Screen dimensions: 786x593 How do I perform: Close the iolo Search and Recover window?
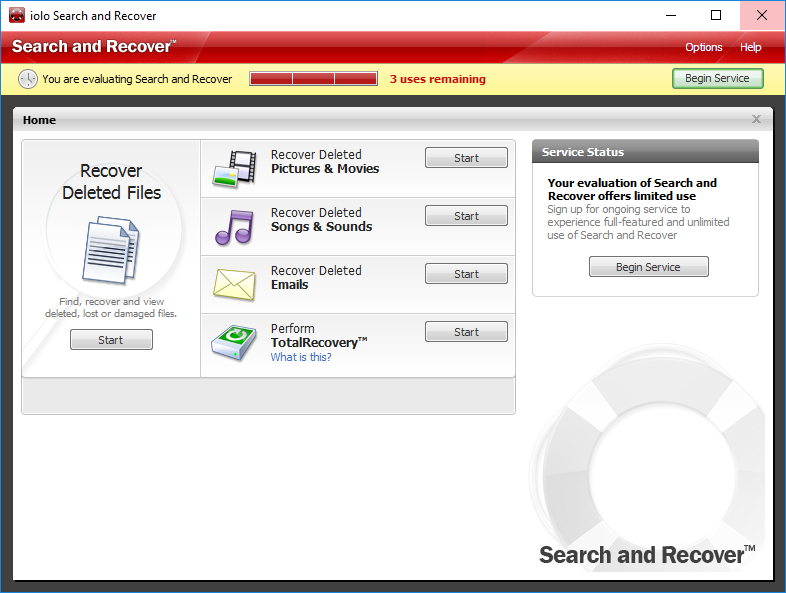pos(762,16)
